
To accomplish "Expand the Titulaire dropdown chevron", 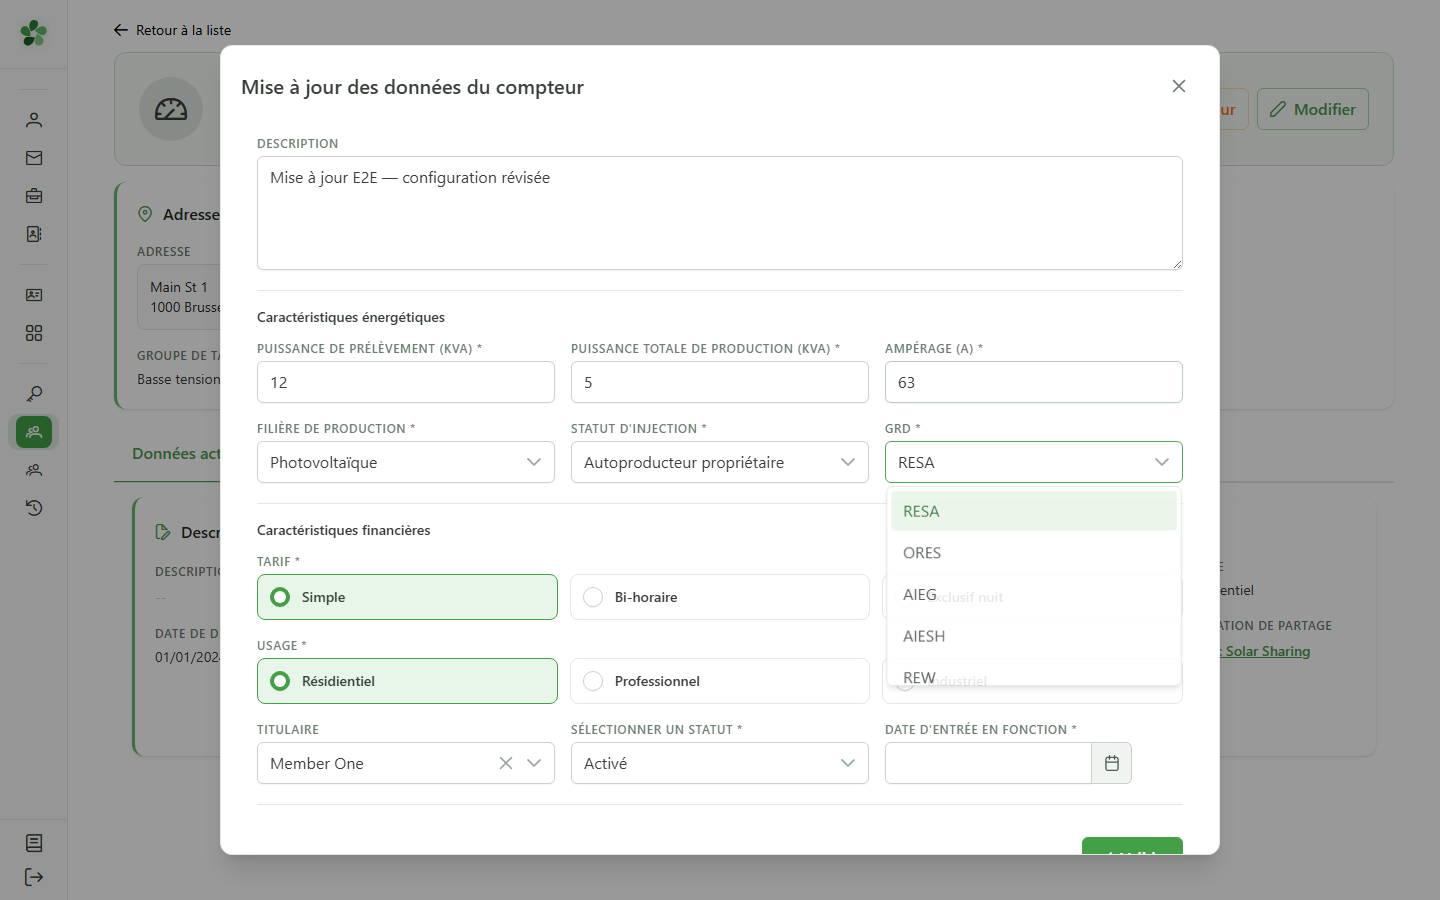I will click(x=534, y=763).
